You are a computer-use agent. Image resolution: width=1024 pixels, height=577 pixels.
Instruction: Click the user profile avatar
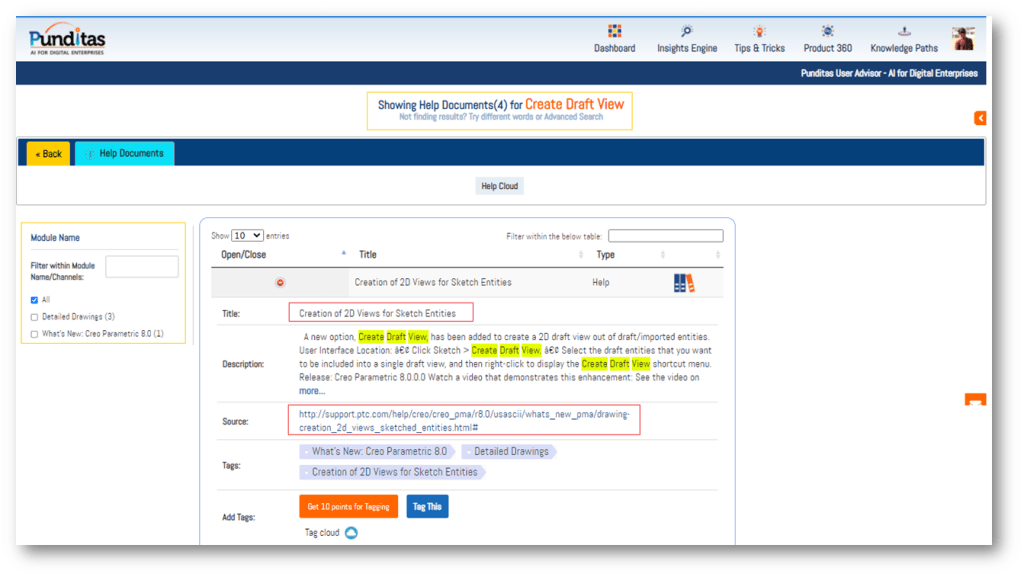(x=963, y=38)
